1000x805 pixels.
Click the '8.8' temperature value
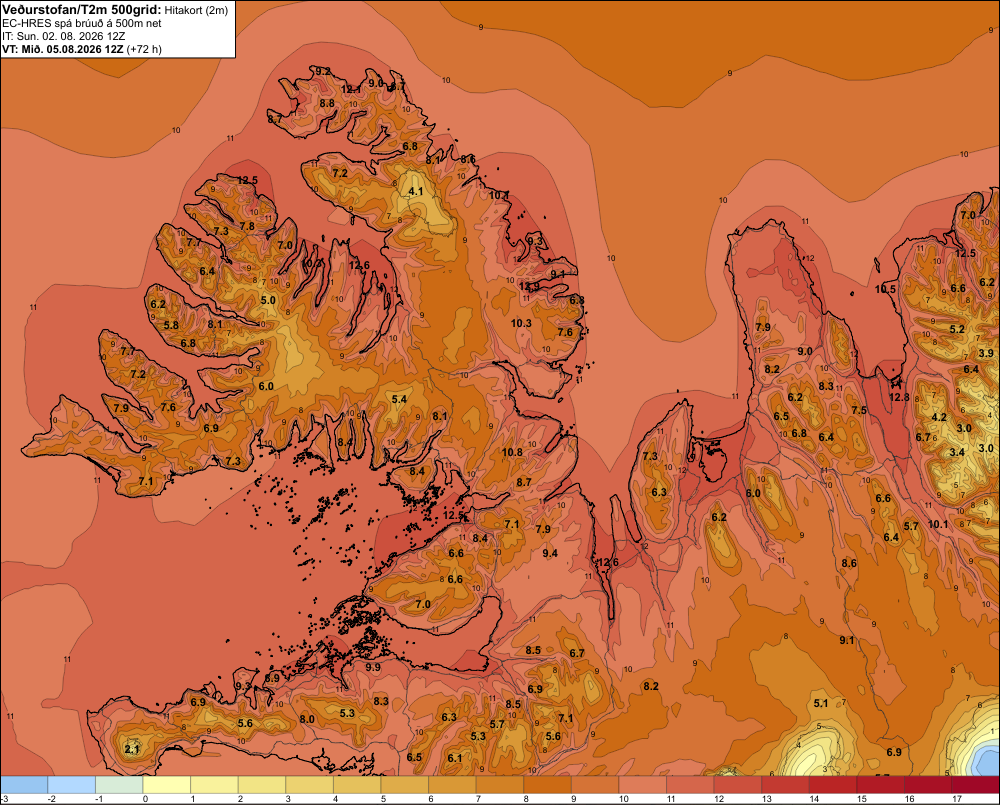coord(327,103)
